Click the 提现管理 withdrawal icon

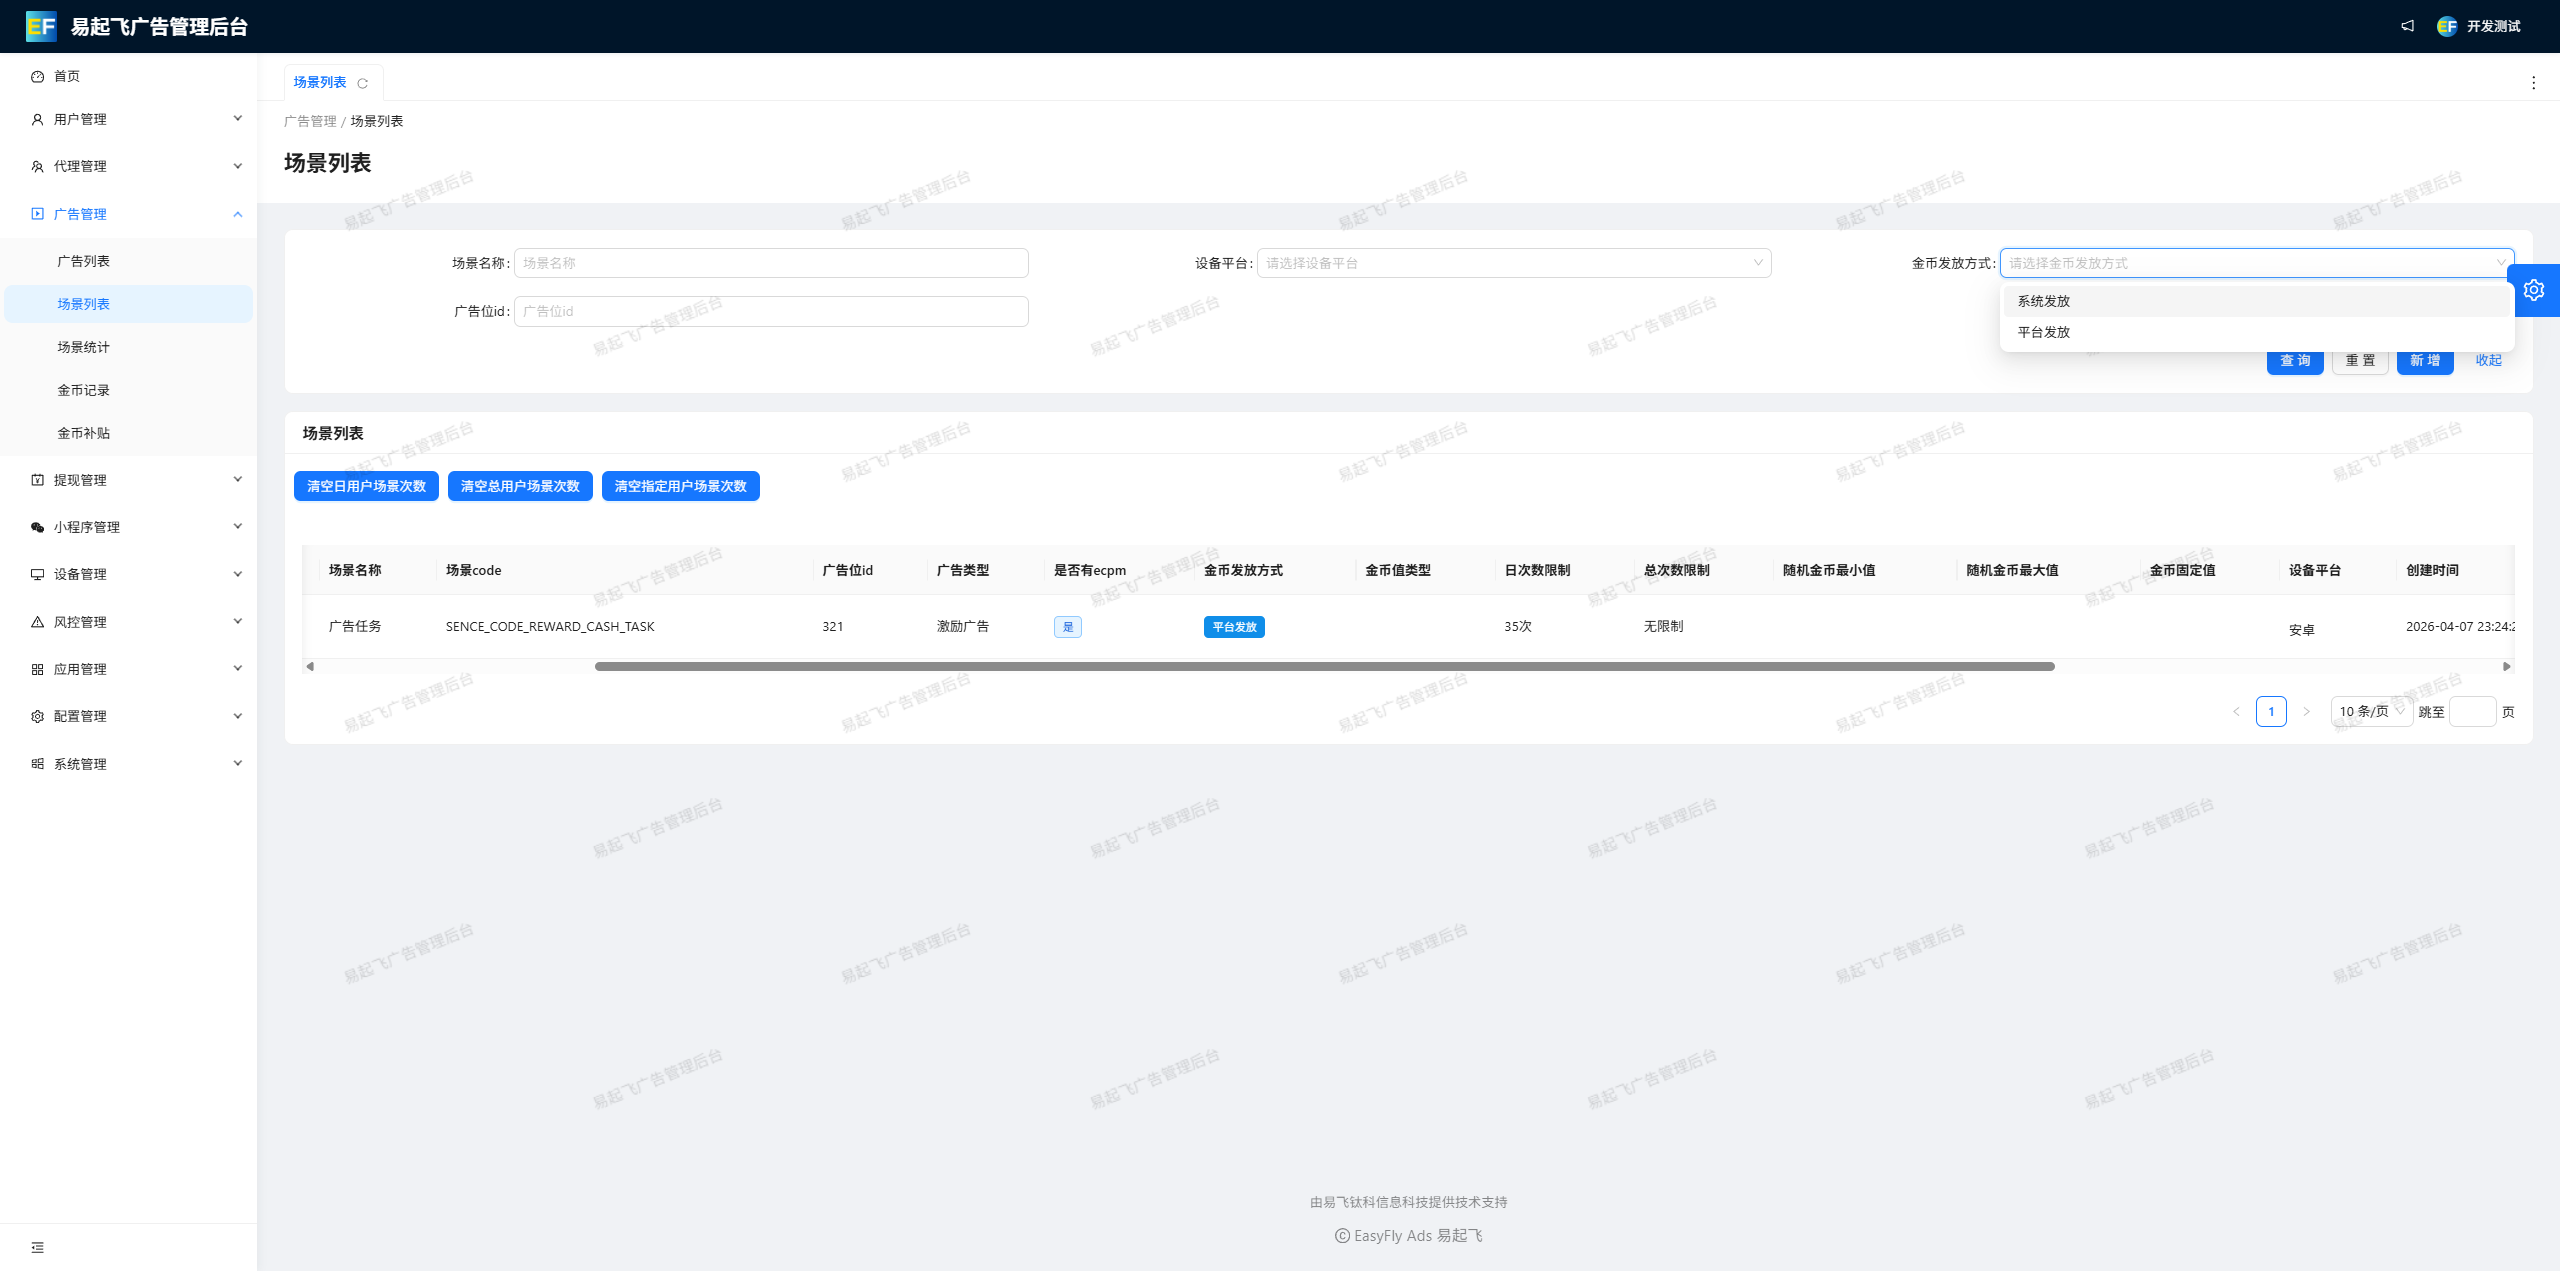[x=37, y=480]
